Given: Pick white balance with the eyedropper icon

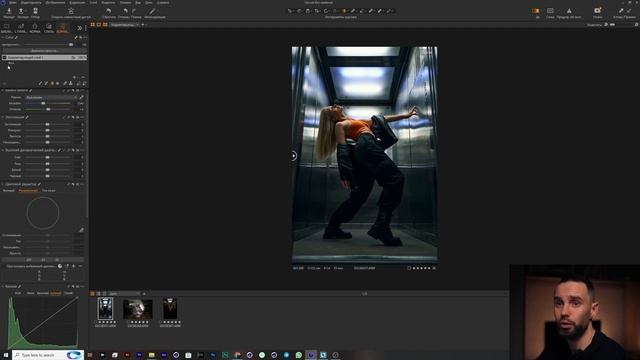Looking at the screenshot, I should tap(82, 98).
